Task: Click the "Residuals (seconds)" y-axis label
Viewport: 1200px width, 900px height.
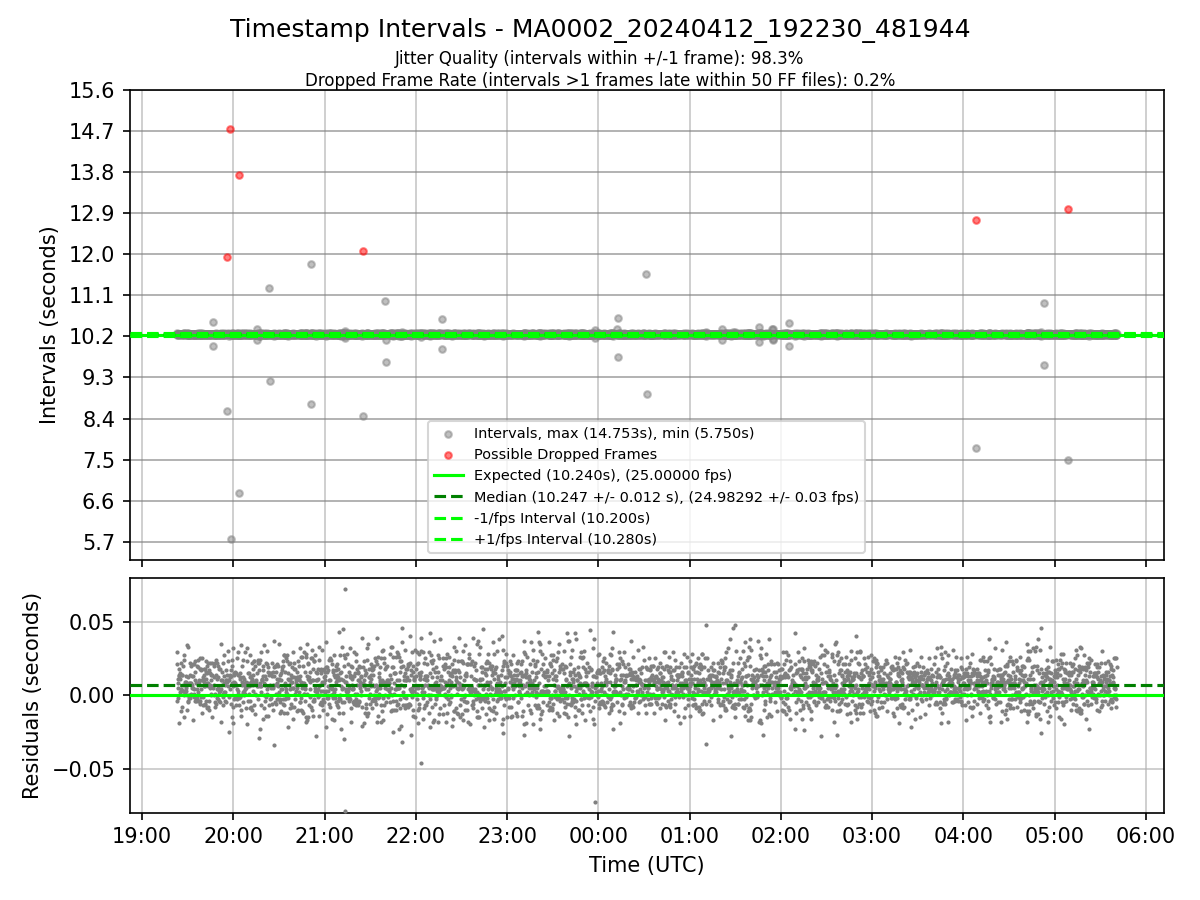Action: [31, 696]
